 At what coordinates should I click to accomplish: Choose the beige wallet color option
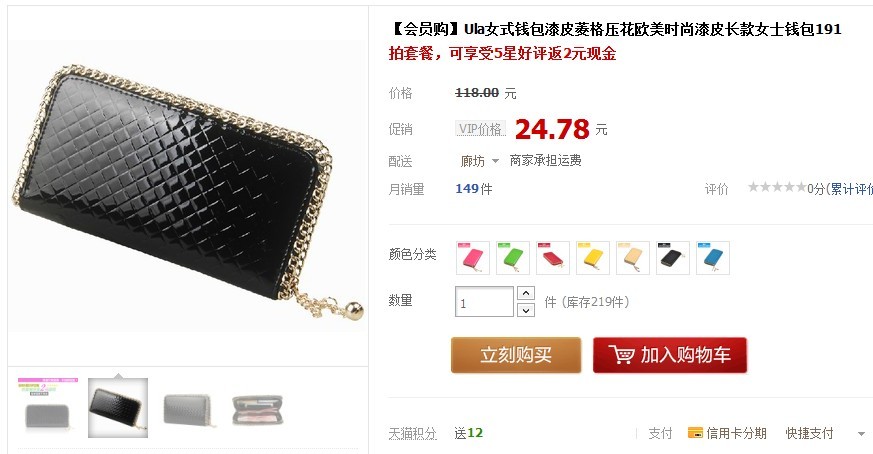click(633, 258)
